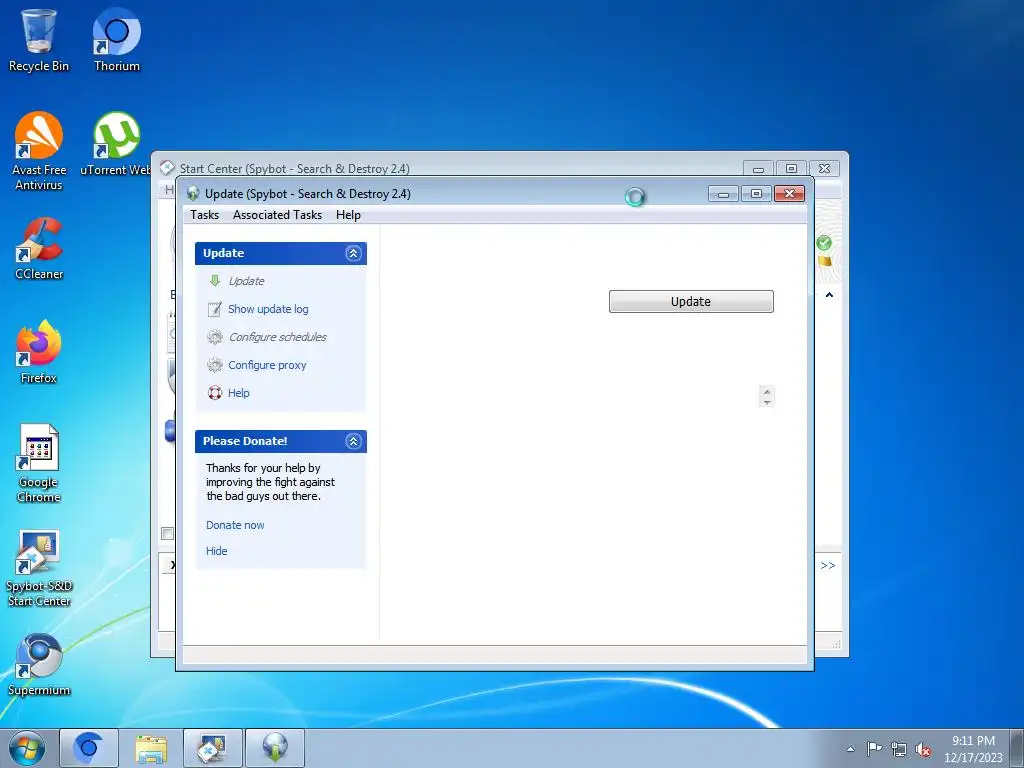Image resolution: width=1024 pixels, height=768 pixels.
Task: Switch to Spybot Start Center taskbar button
Action: point(213,748)
